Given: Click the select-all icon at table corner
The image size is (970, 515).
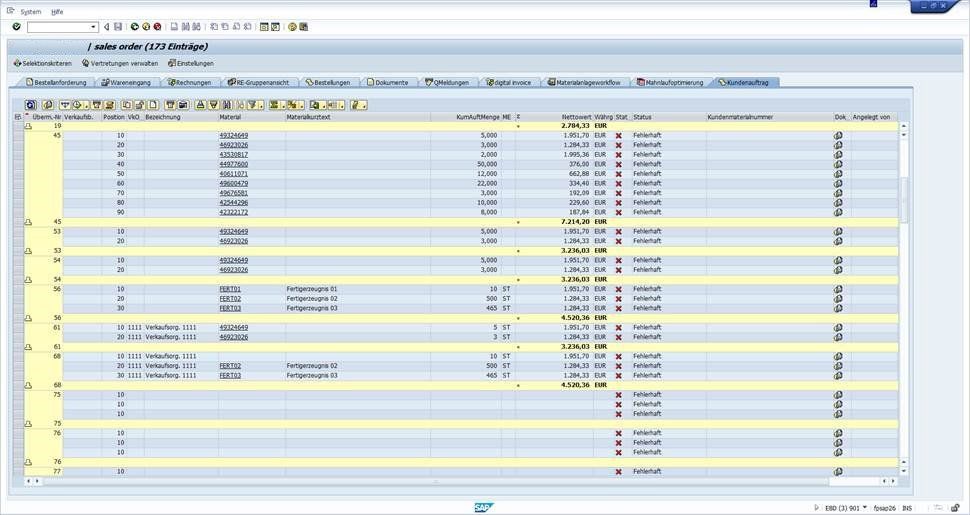Looking at the screenshot, I should pyautogui.click(x=17, y=116).
